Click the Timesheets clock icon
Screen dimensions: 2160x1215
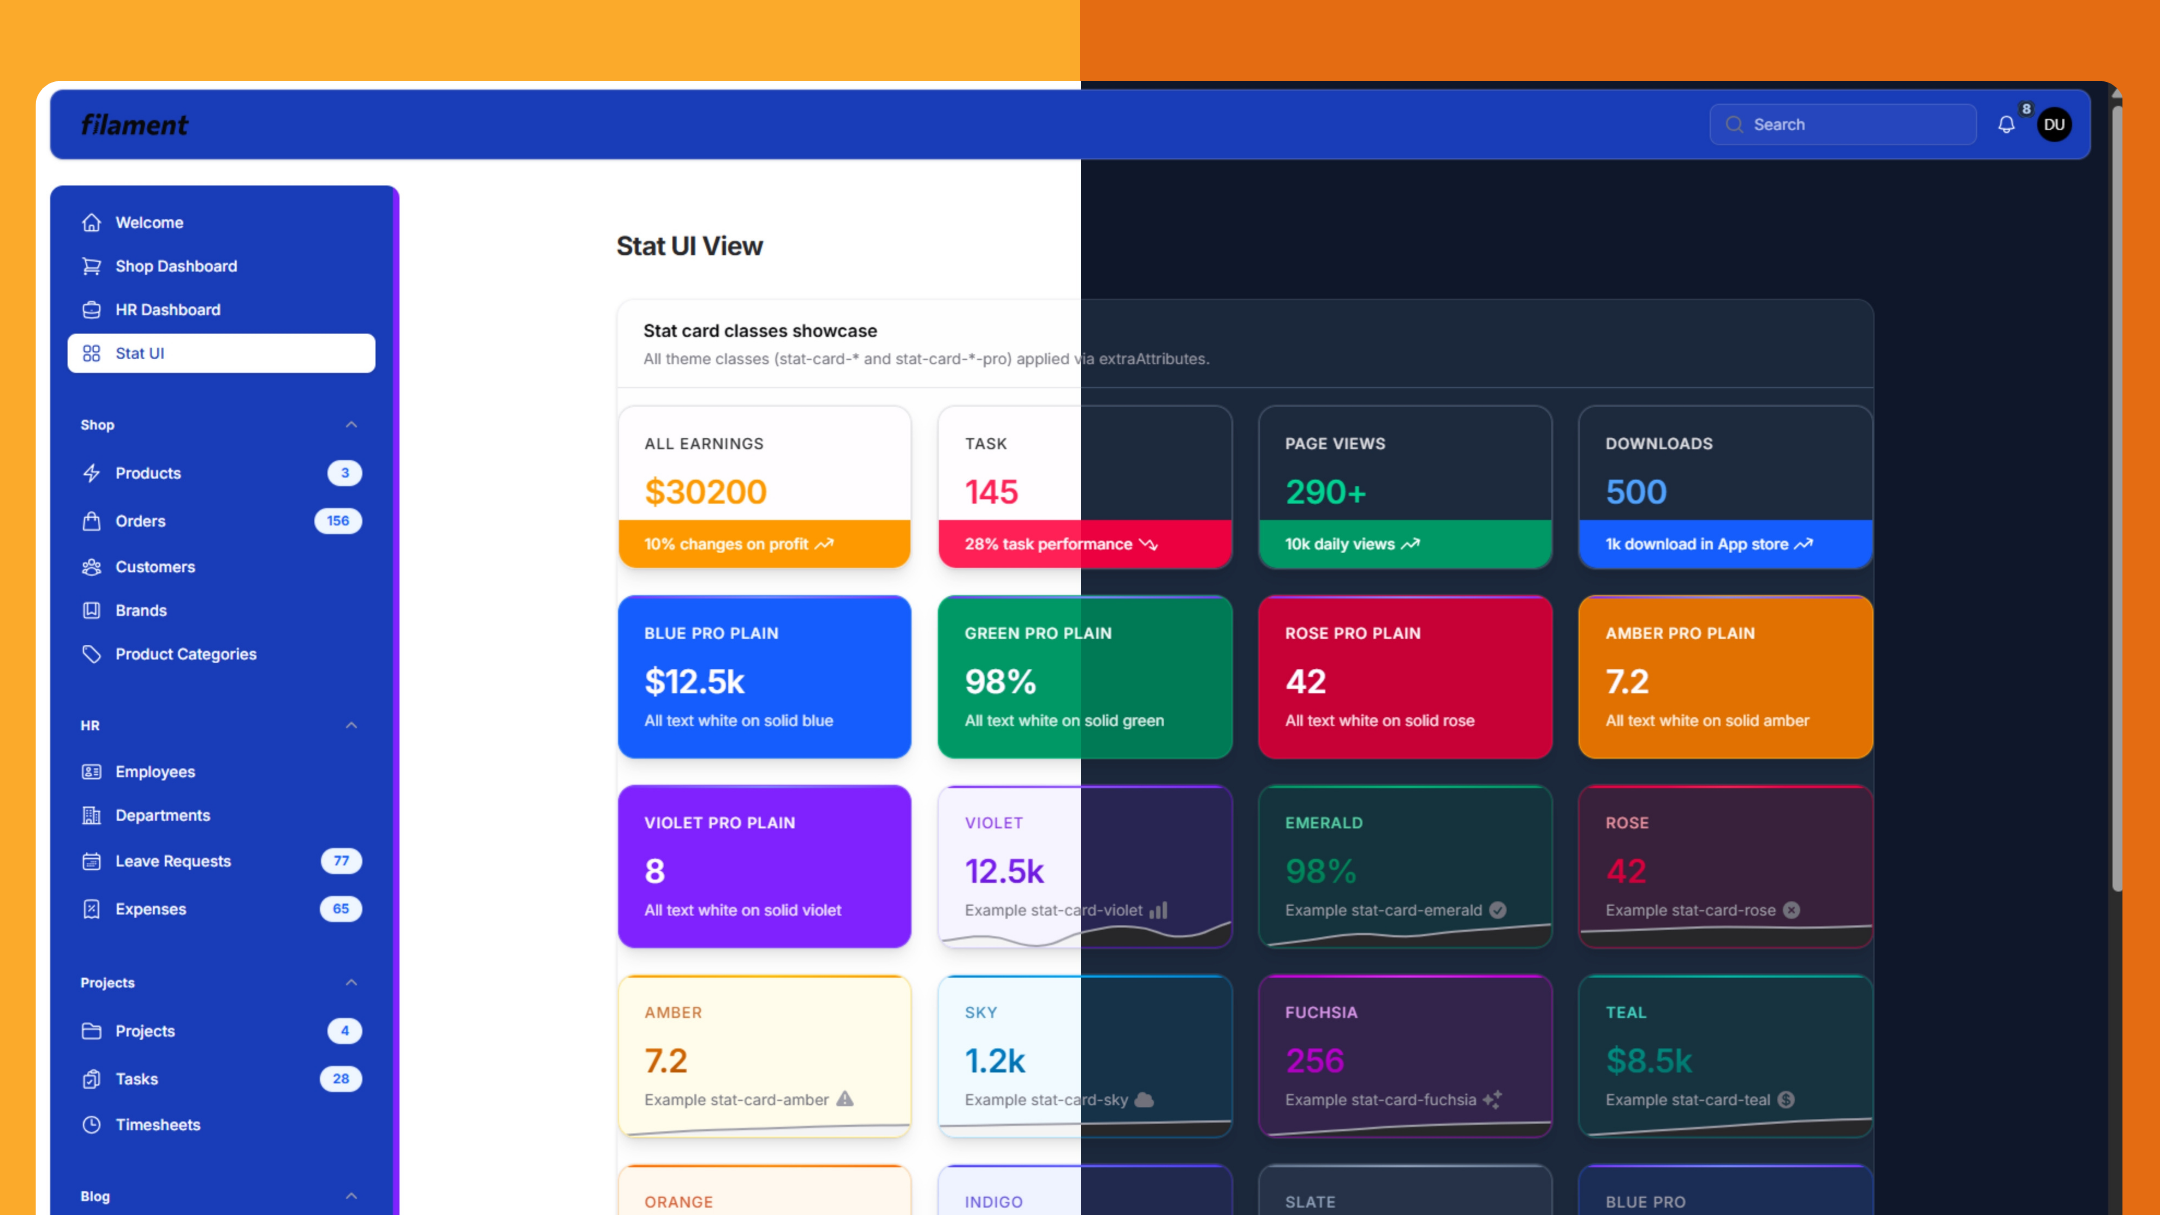(91, 1125)
